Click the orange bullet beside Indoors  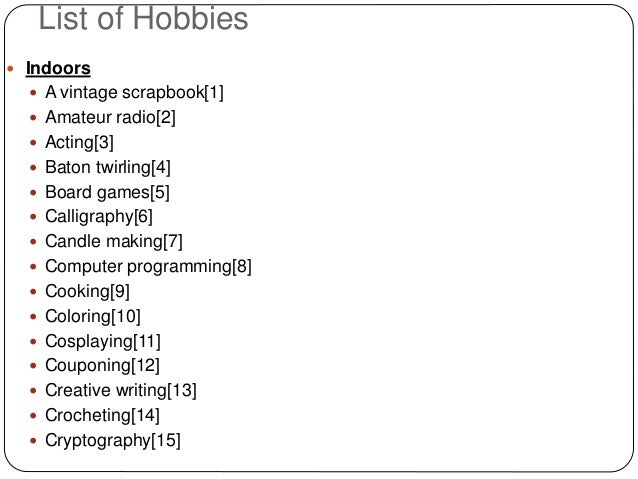tap(11, 68)
